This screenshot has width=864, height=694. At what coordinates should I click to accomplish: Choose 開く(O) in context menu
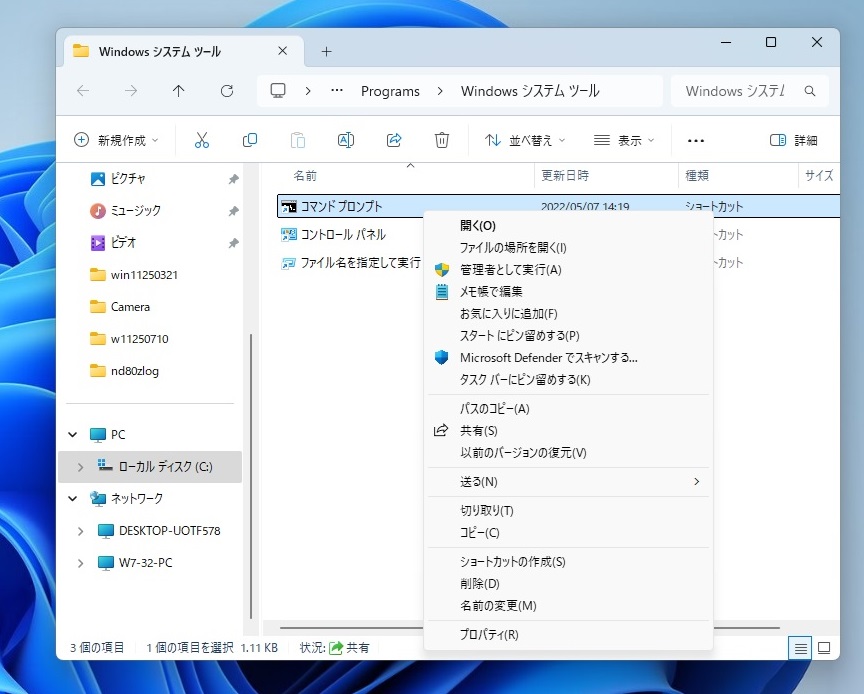pos(569,225)
